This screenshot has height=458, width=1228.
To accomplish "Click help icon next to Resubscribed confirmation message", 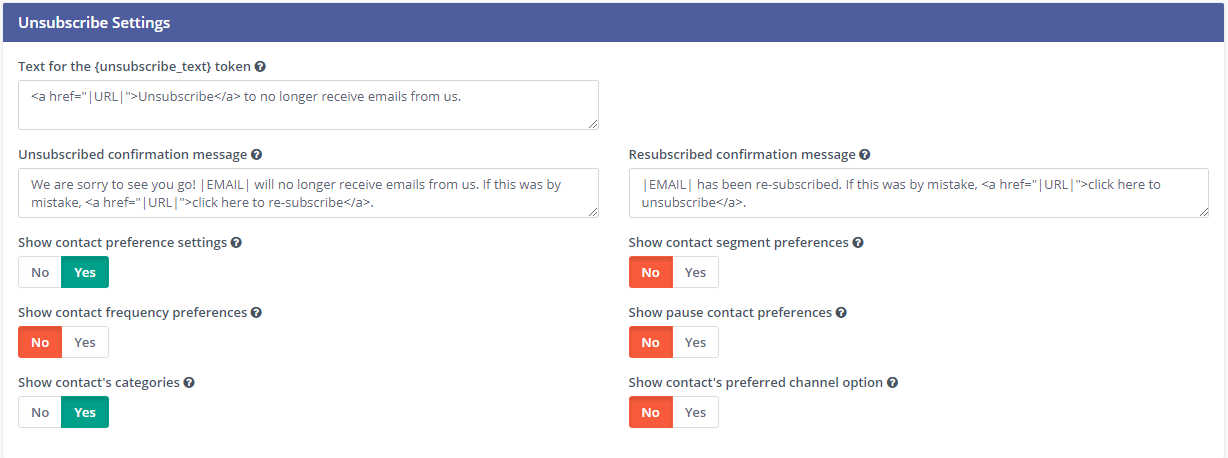I will click(864, 155).
